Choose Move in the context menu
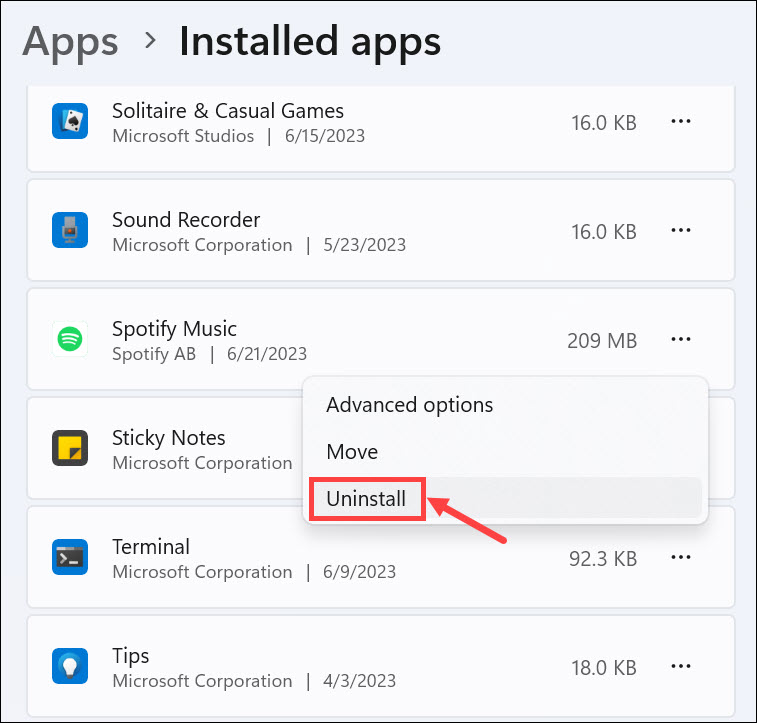The height and width of the screenshot is (723, 757). coord(352,452)
